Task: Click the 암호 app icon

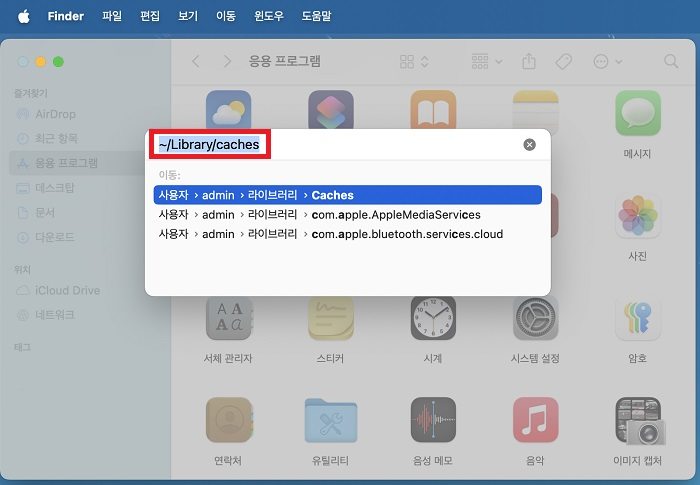Action: (638, 318)
